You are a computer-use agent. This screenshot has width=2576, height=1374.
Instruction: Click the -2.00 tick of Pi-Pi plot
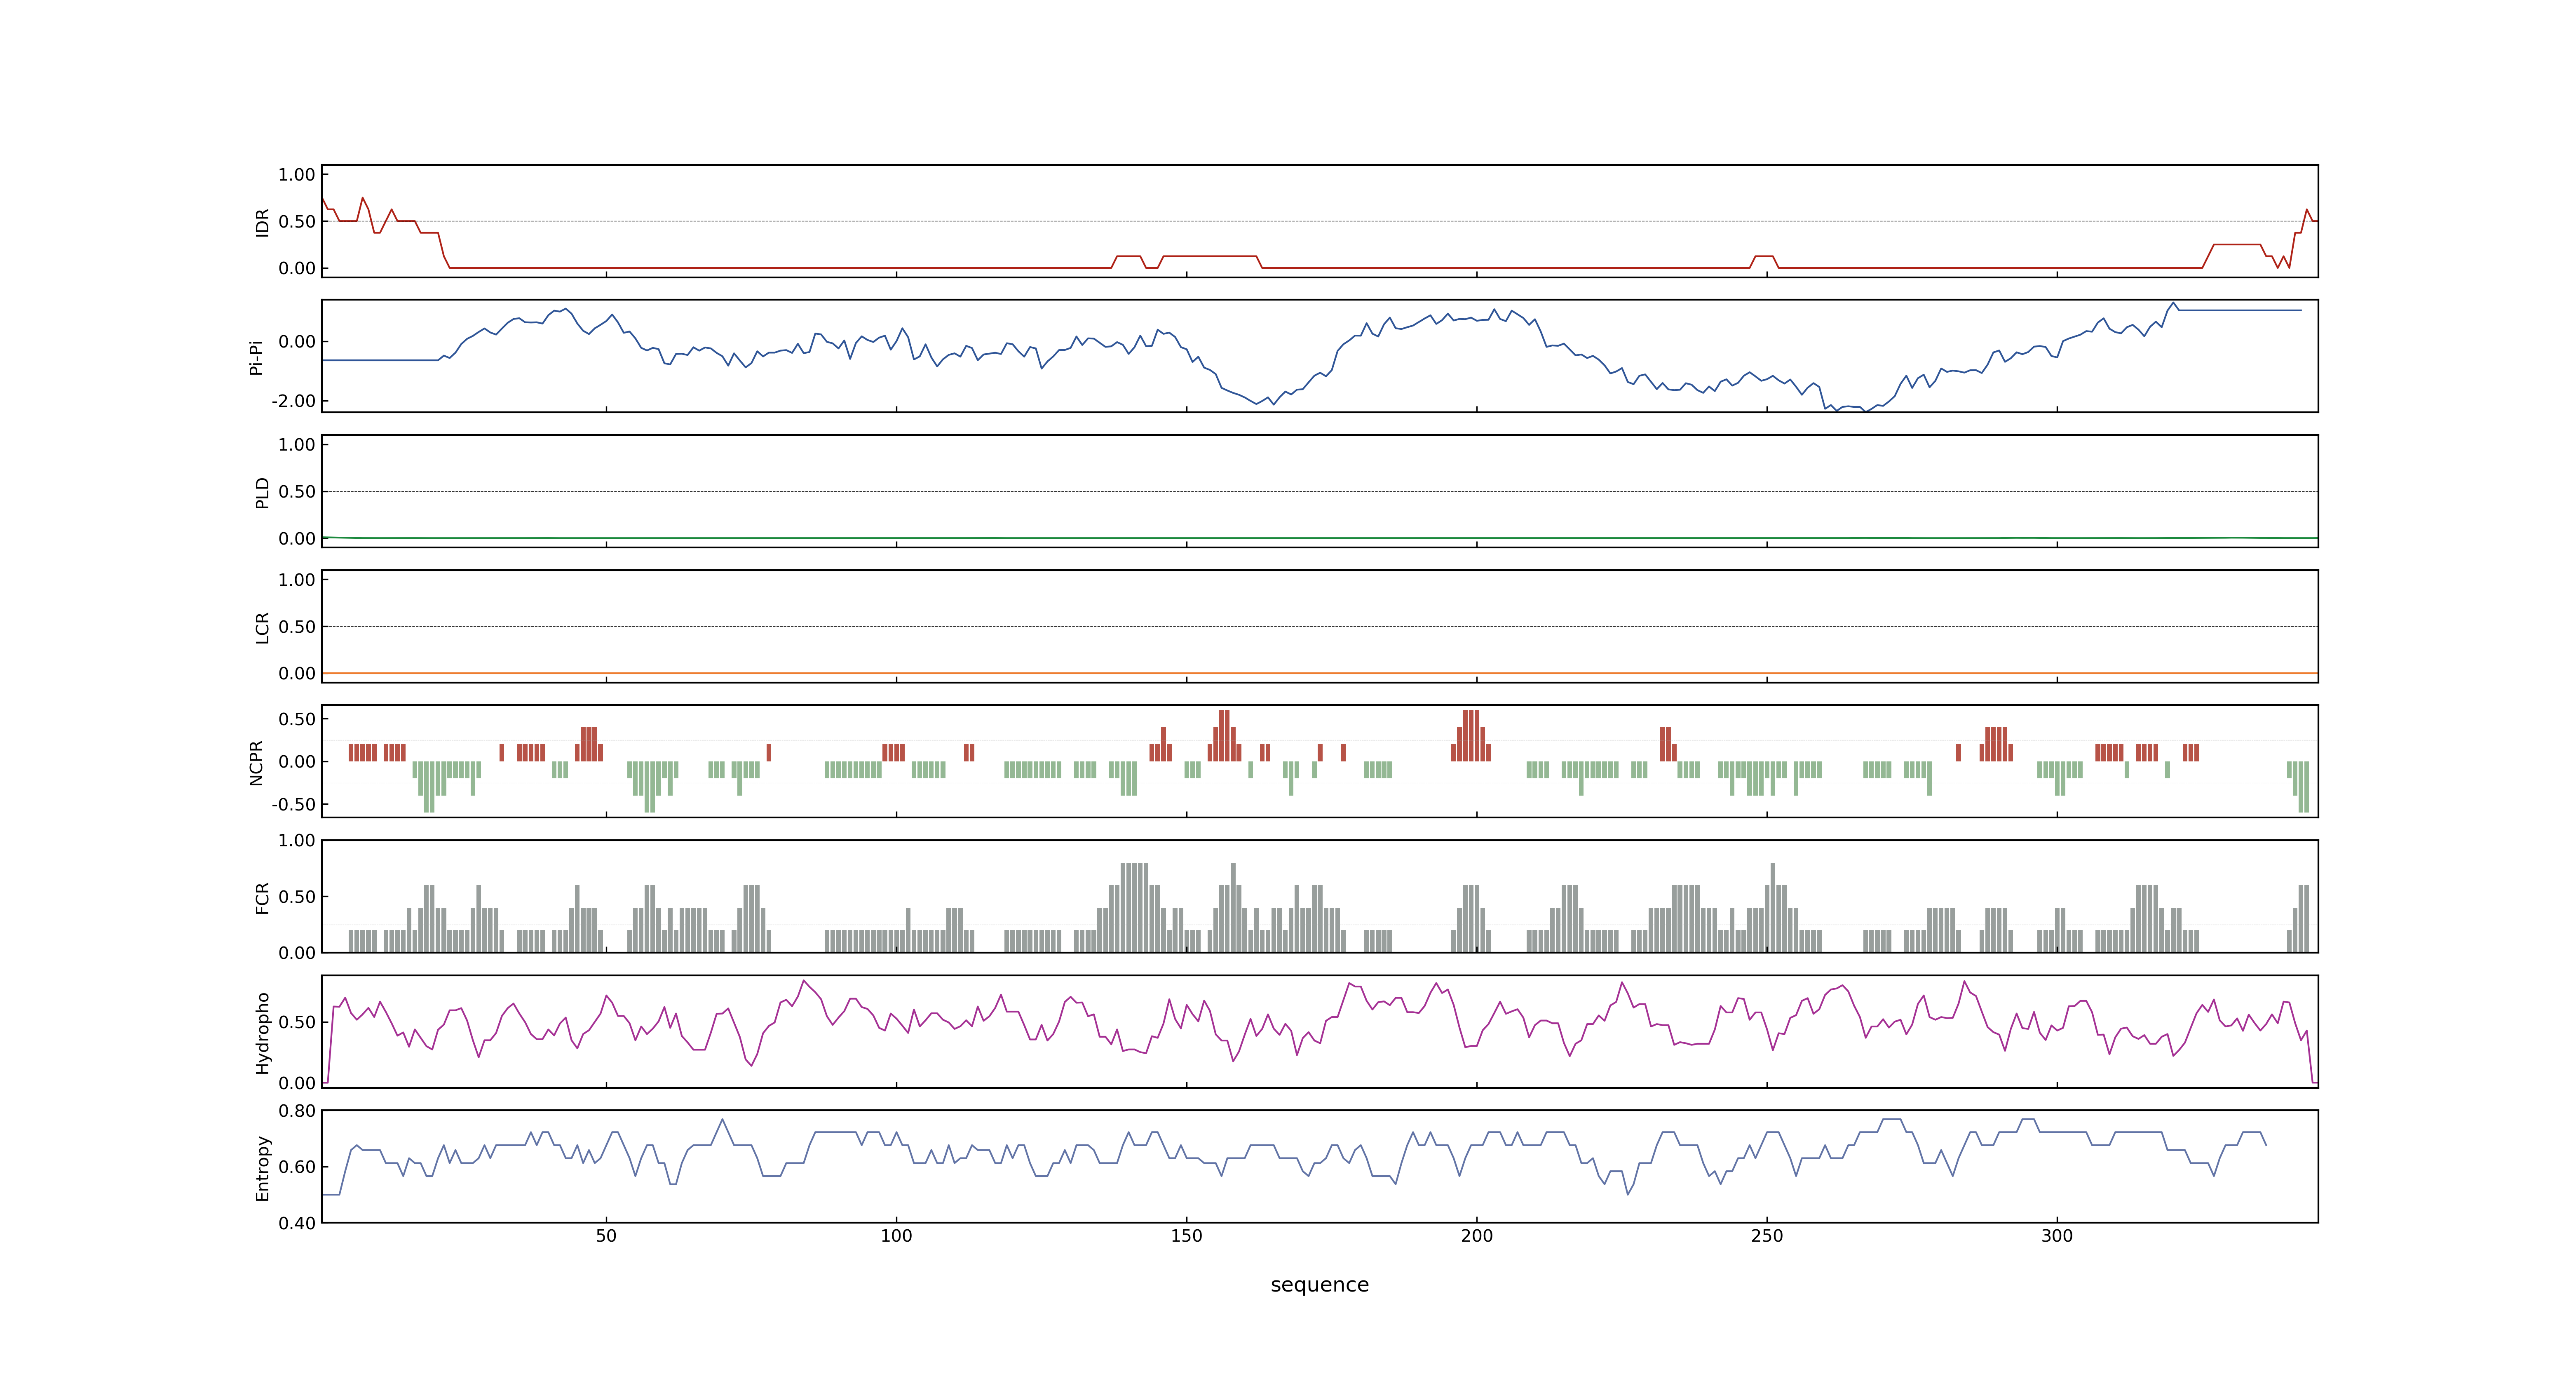tap(293, 401)
